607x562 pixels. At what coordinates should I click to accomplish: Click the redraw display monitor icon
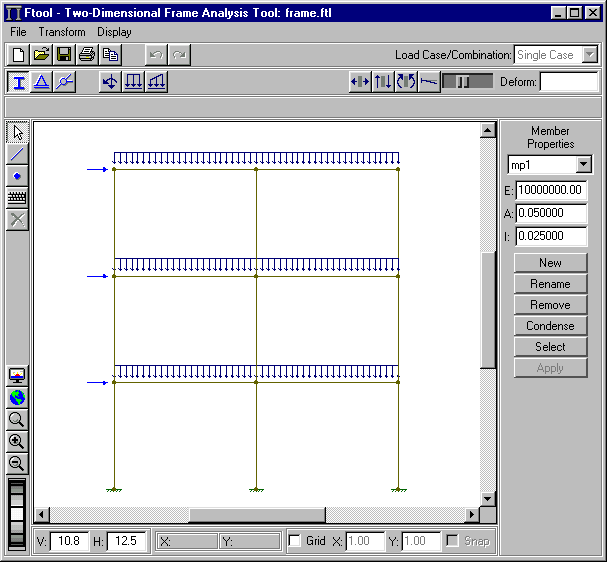click(17, 375)
